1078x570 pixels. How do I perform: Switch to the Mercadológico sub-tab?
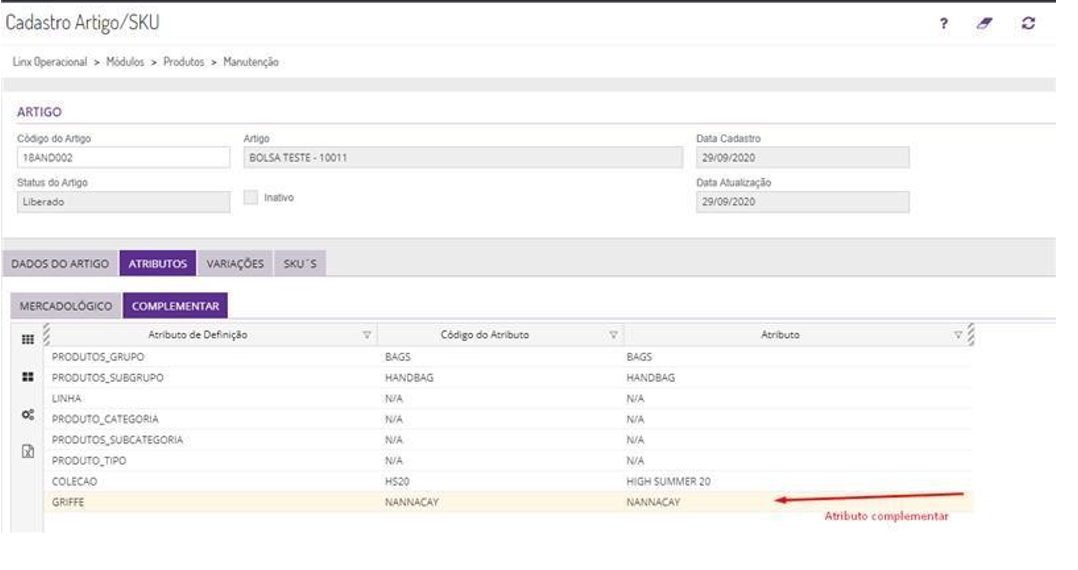[x=67, y=306]
